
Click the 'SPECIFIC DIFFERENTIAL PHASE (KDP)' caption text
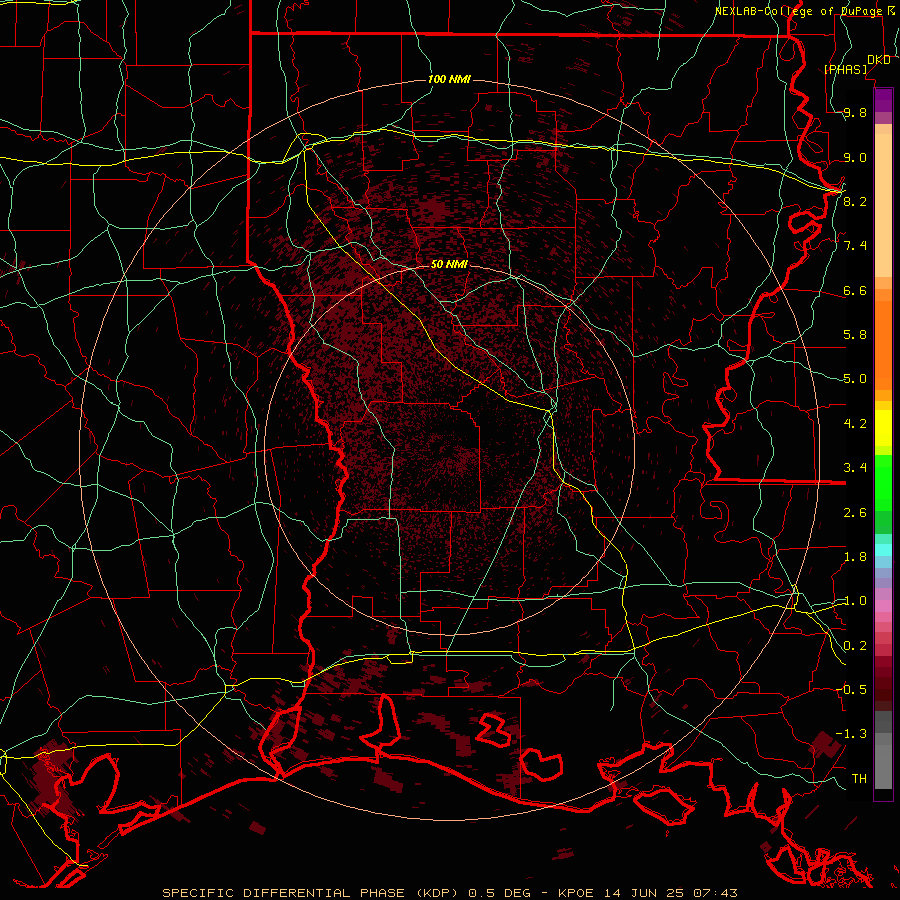[x=311, y=893]
